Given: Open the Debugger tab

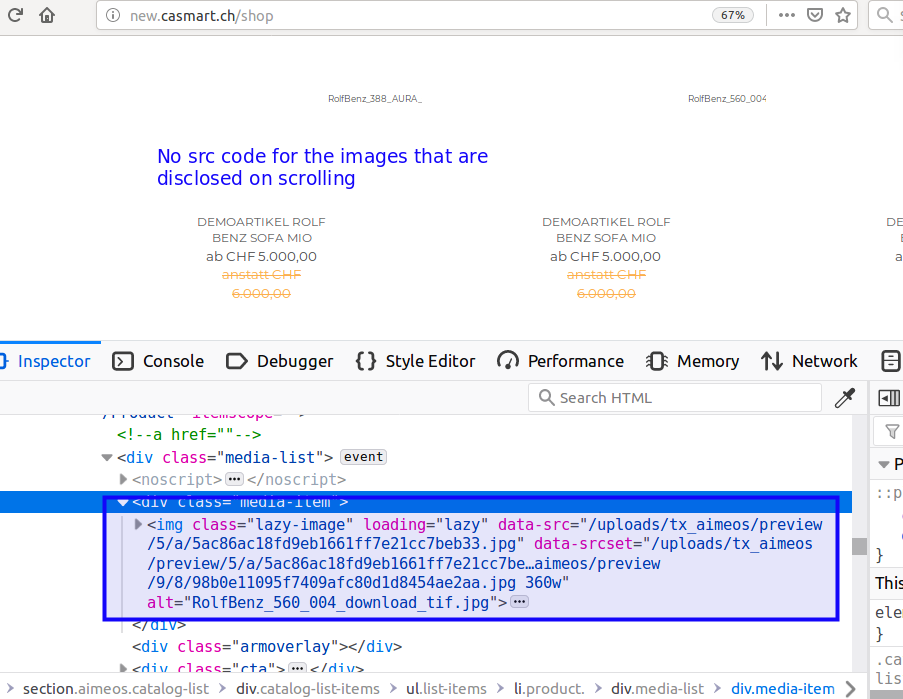Looking at the screenshot, I should (x=280, y=361).
